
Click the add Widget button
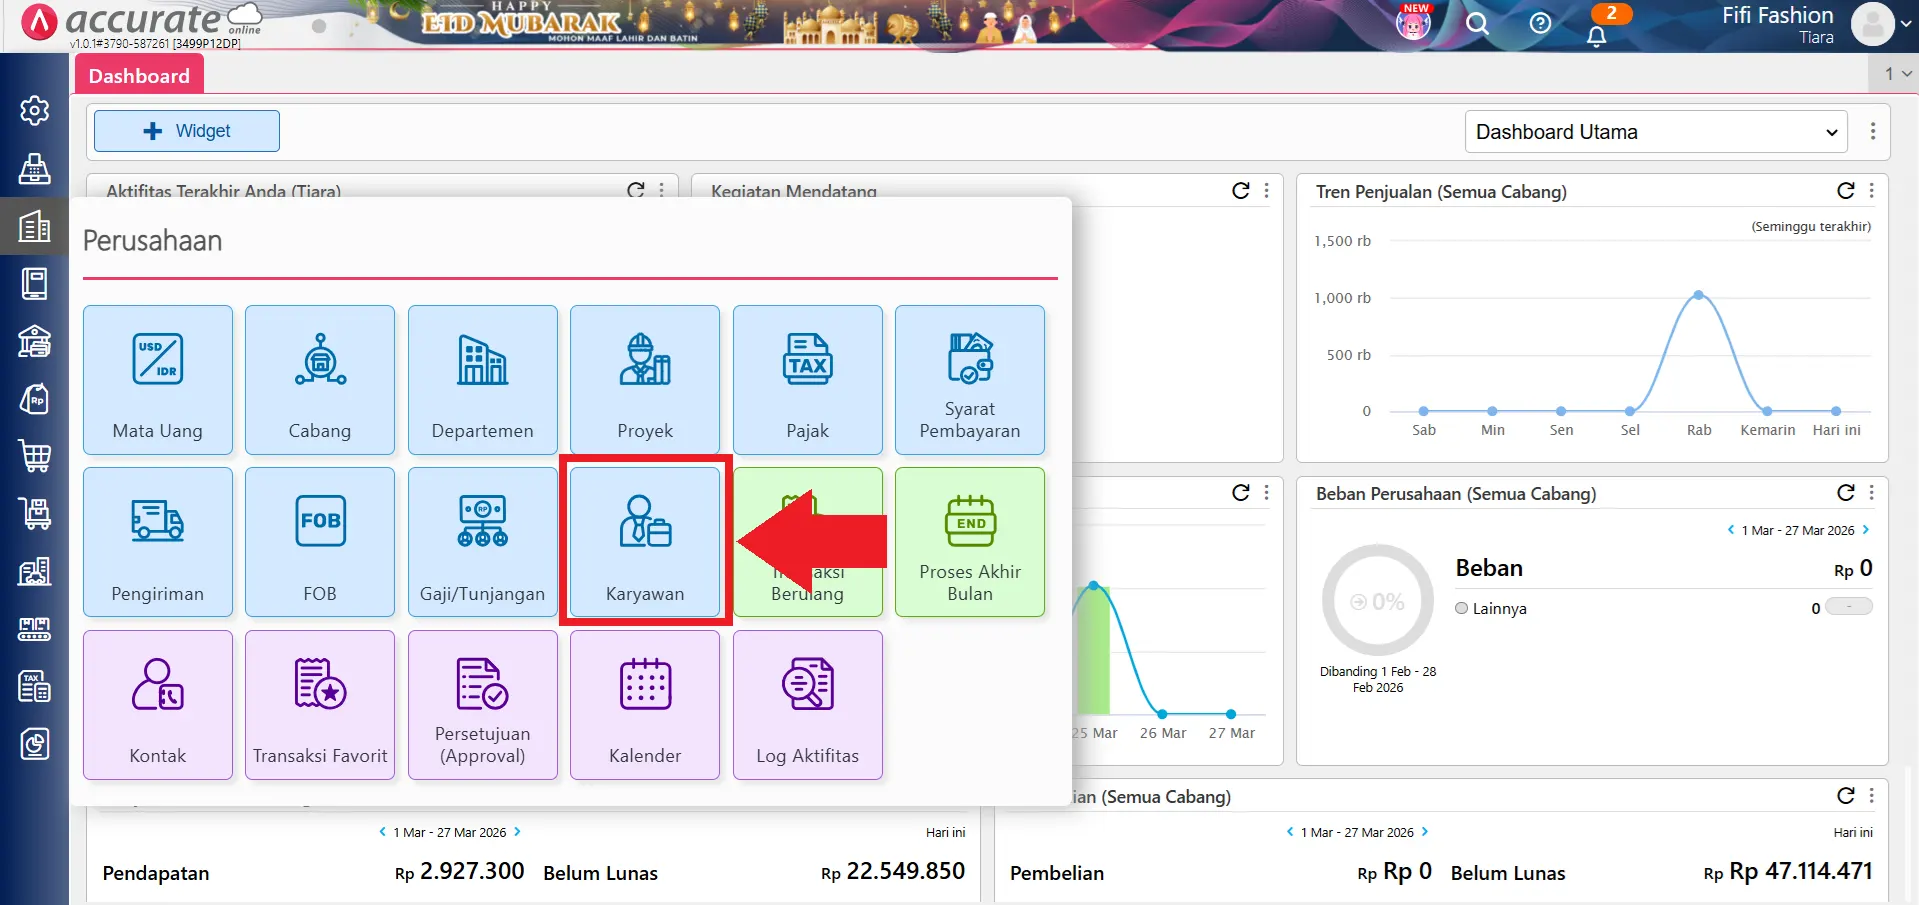(x=187, y=131)
